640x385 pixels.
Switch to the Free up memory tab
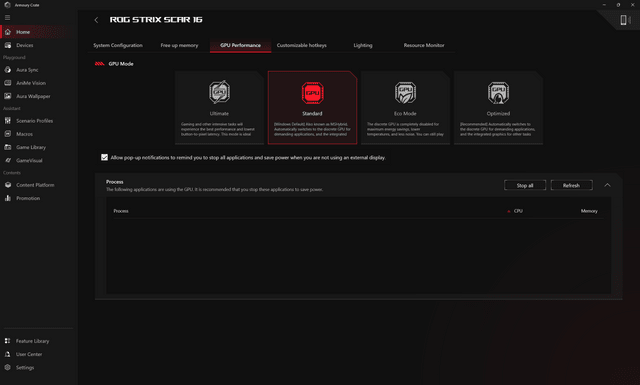click(179, 45)
